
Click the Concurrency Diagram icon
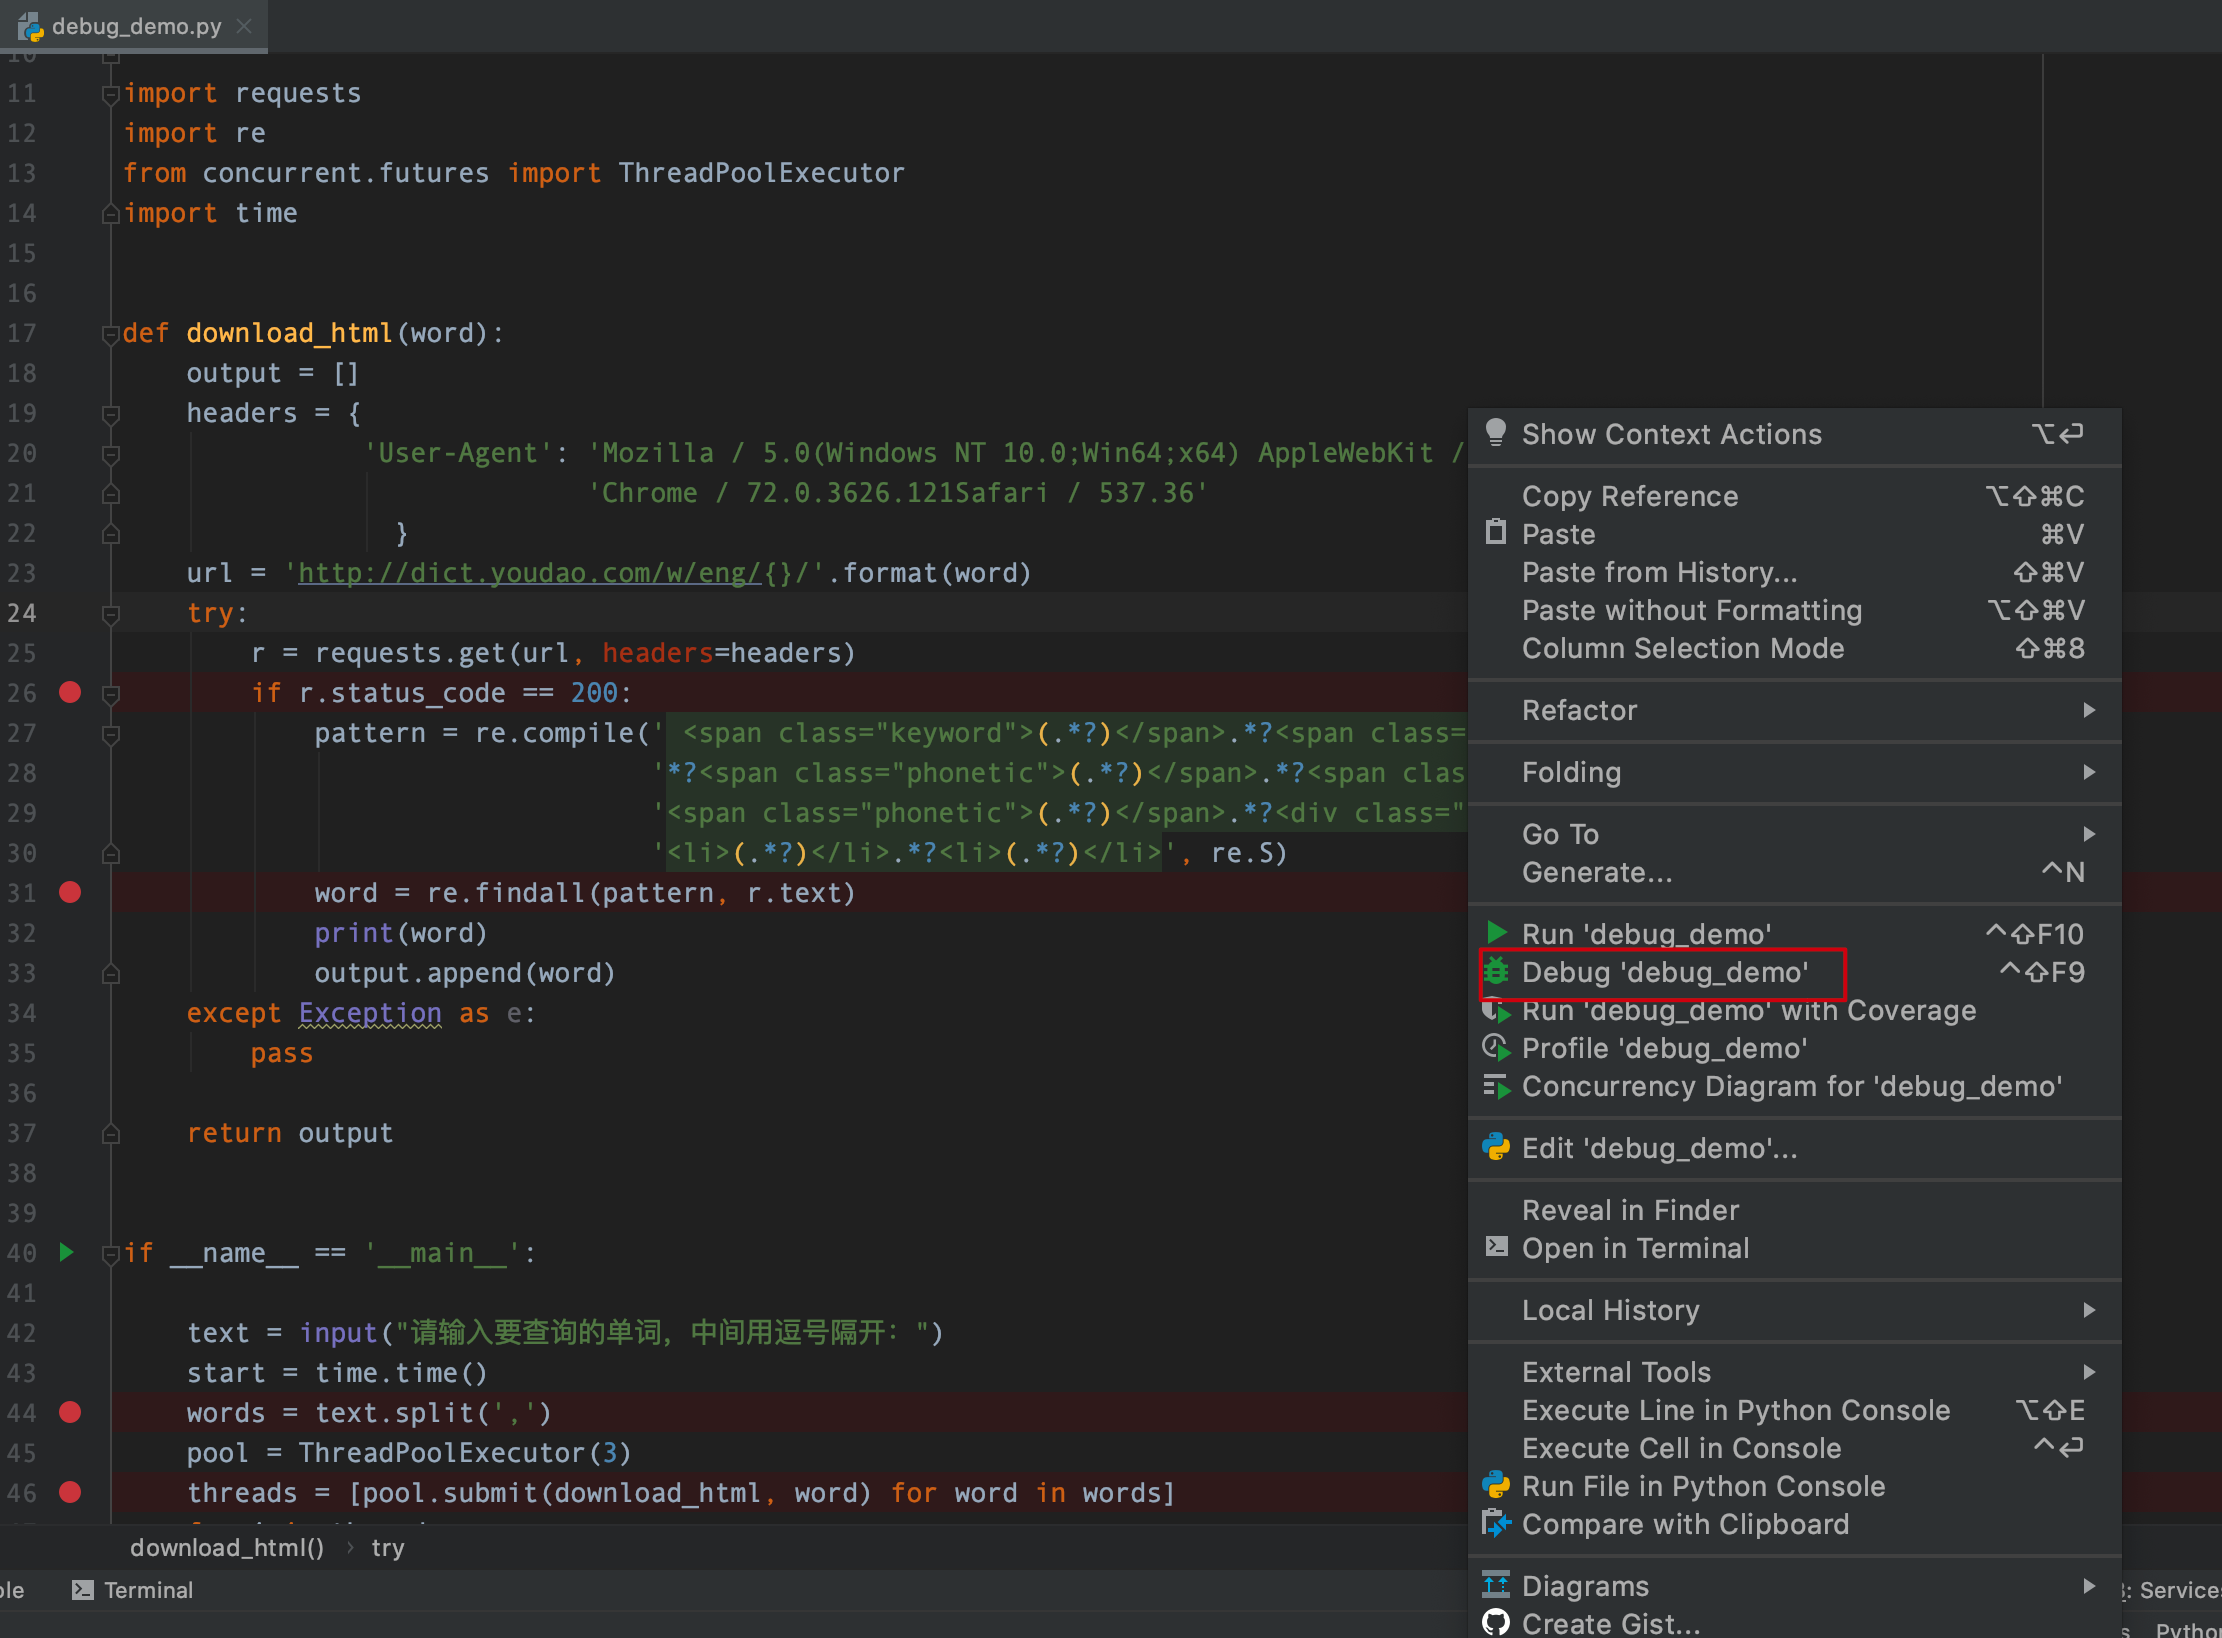point(1496,1086)
